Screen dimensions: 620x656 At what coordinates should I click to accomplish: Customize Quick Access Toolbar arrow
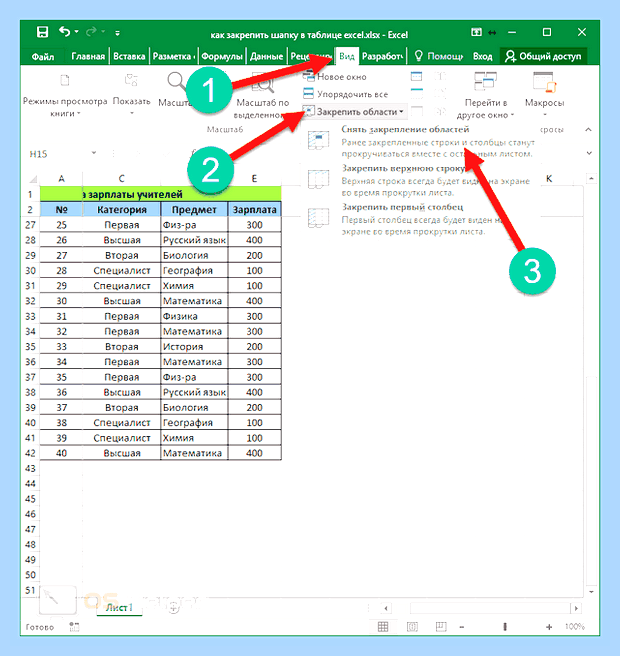click(118, 32)
